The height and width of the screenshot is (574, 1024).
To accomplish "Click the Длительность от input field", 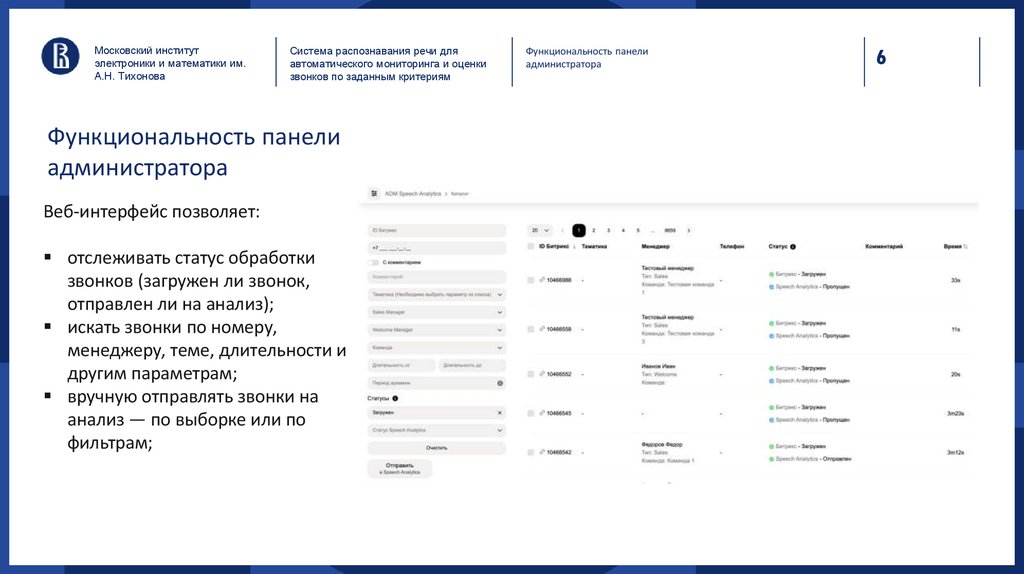I will click(401, 365).
